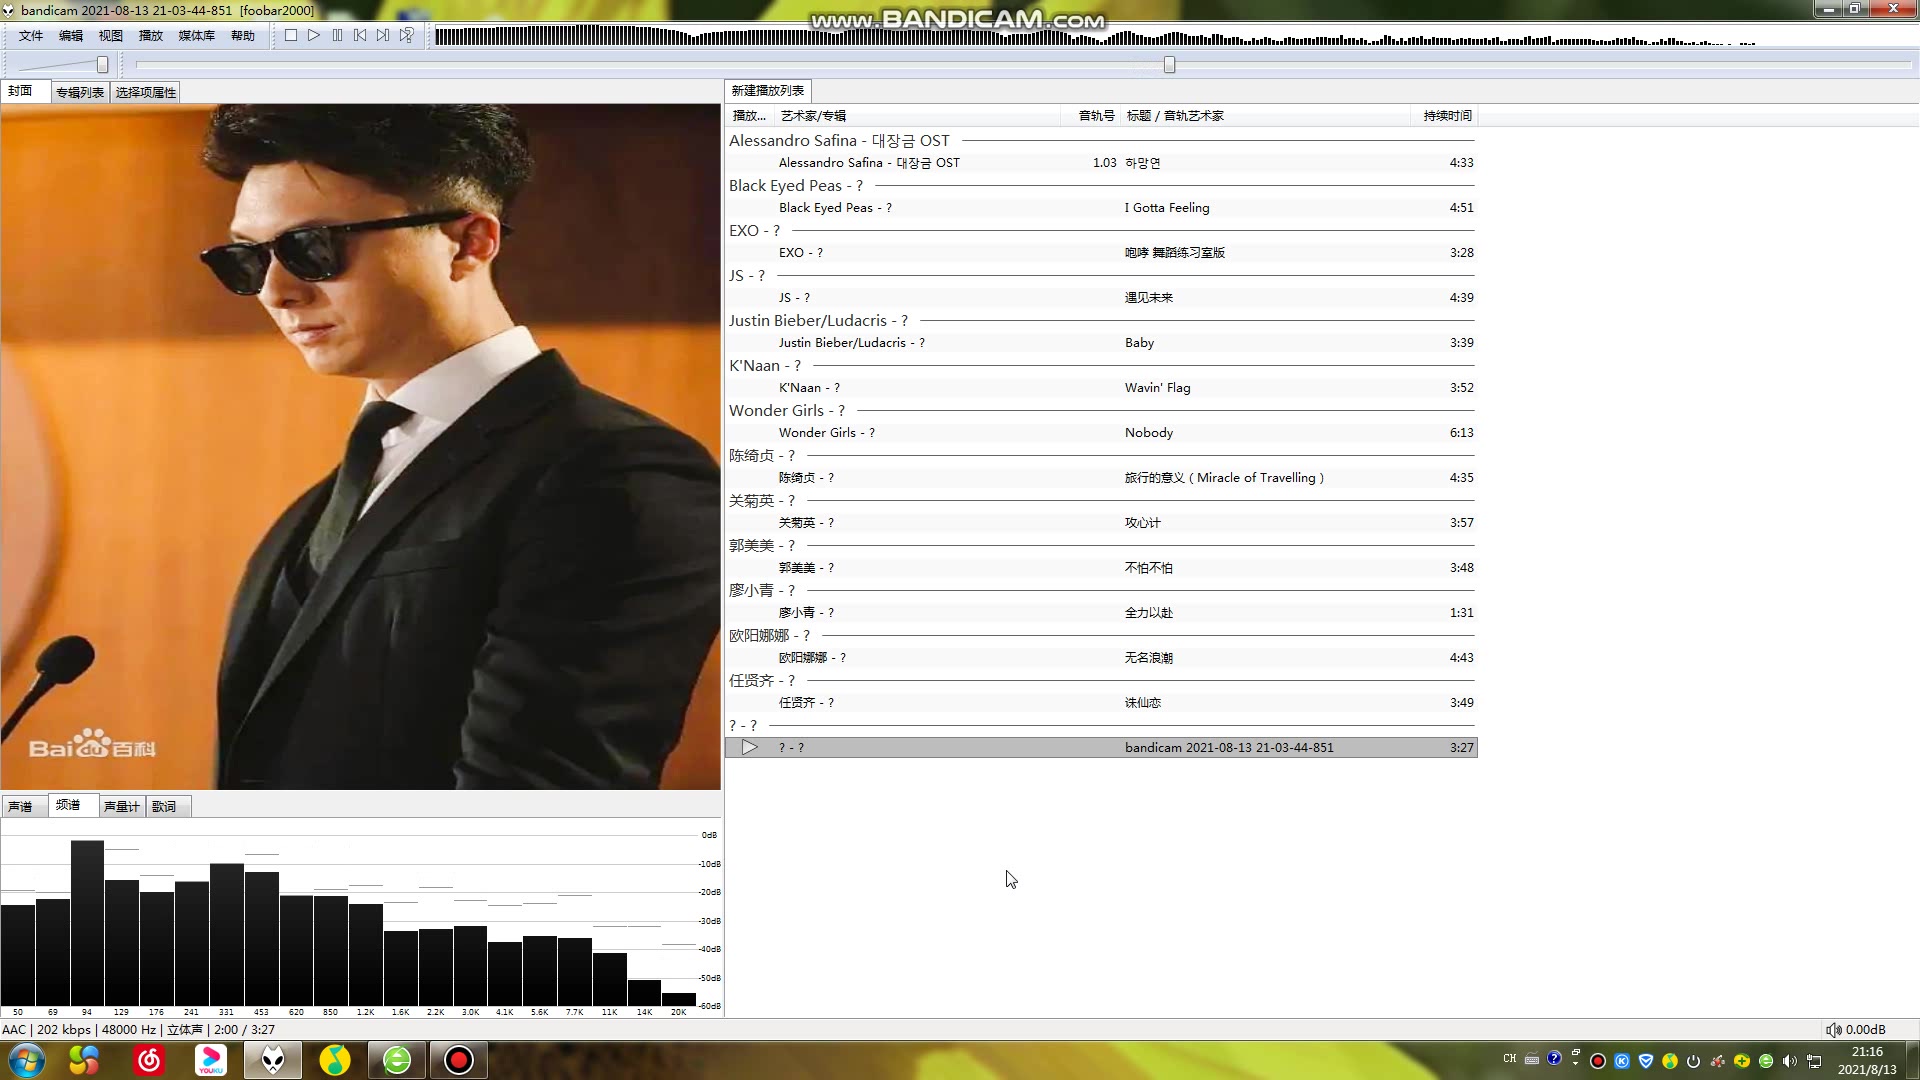Open the 编辑 menu

pyautogui.click(x=71, y=35)
